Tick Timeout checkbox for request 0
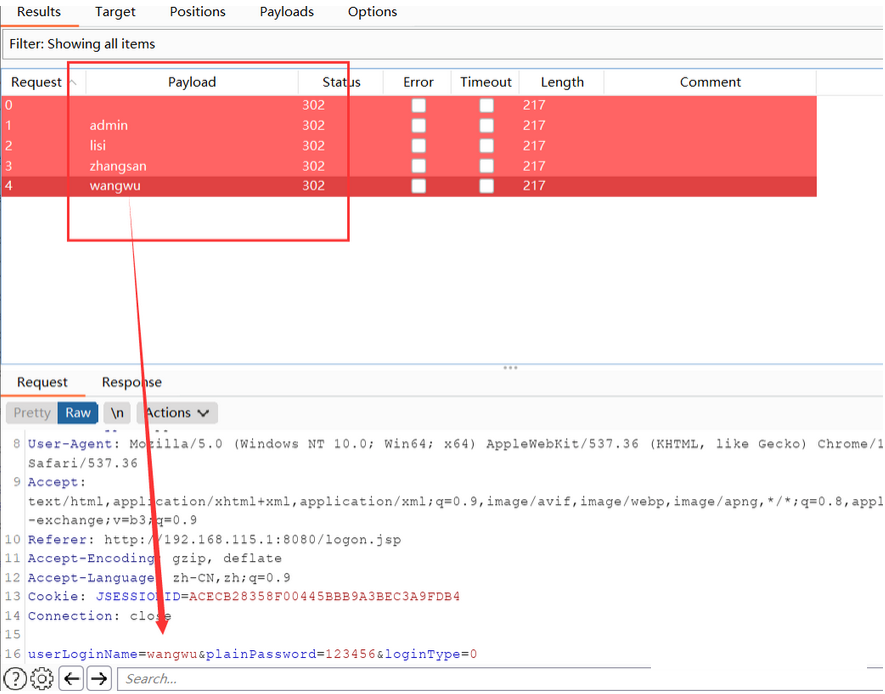The height and width of the screenshot is (694, 885). pyautogui.click(x=486, y=105)
